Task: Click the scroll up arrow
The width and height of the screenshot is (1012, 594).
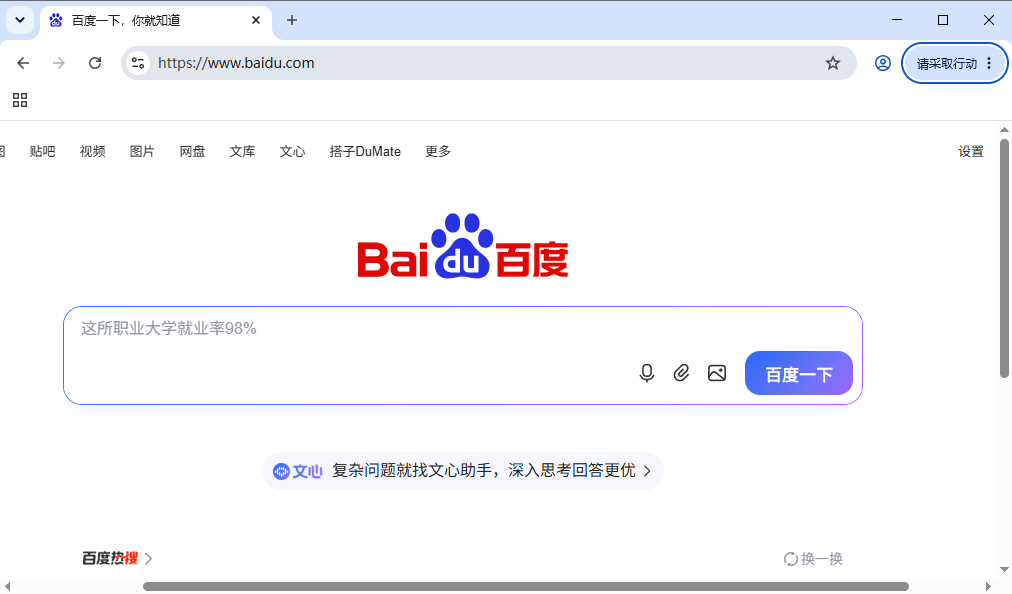Action: 1004,130
